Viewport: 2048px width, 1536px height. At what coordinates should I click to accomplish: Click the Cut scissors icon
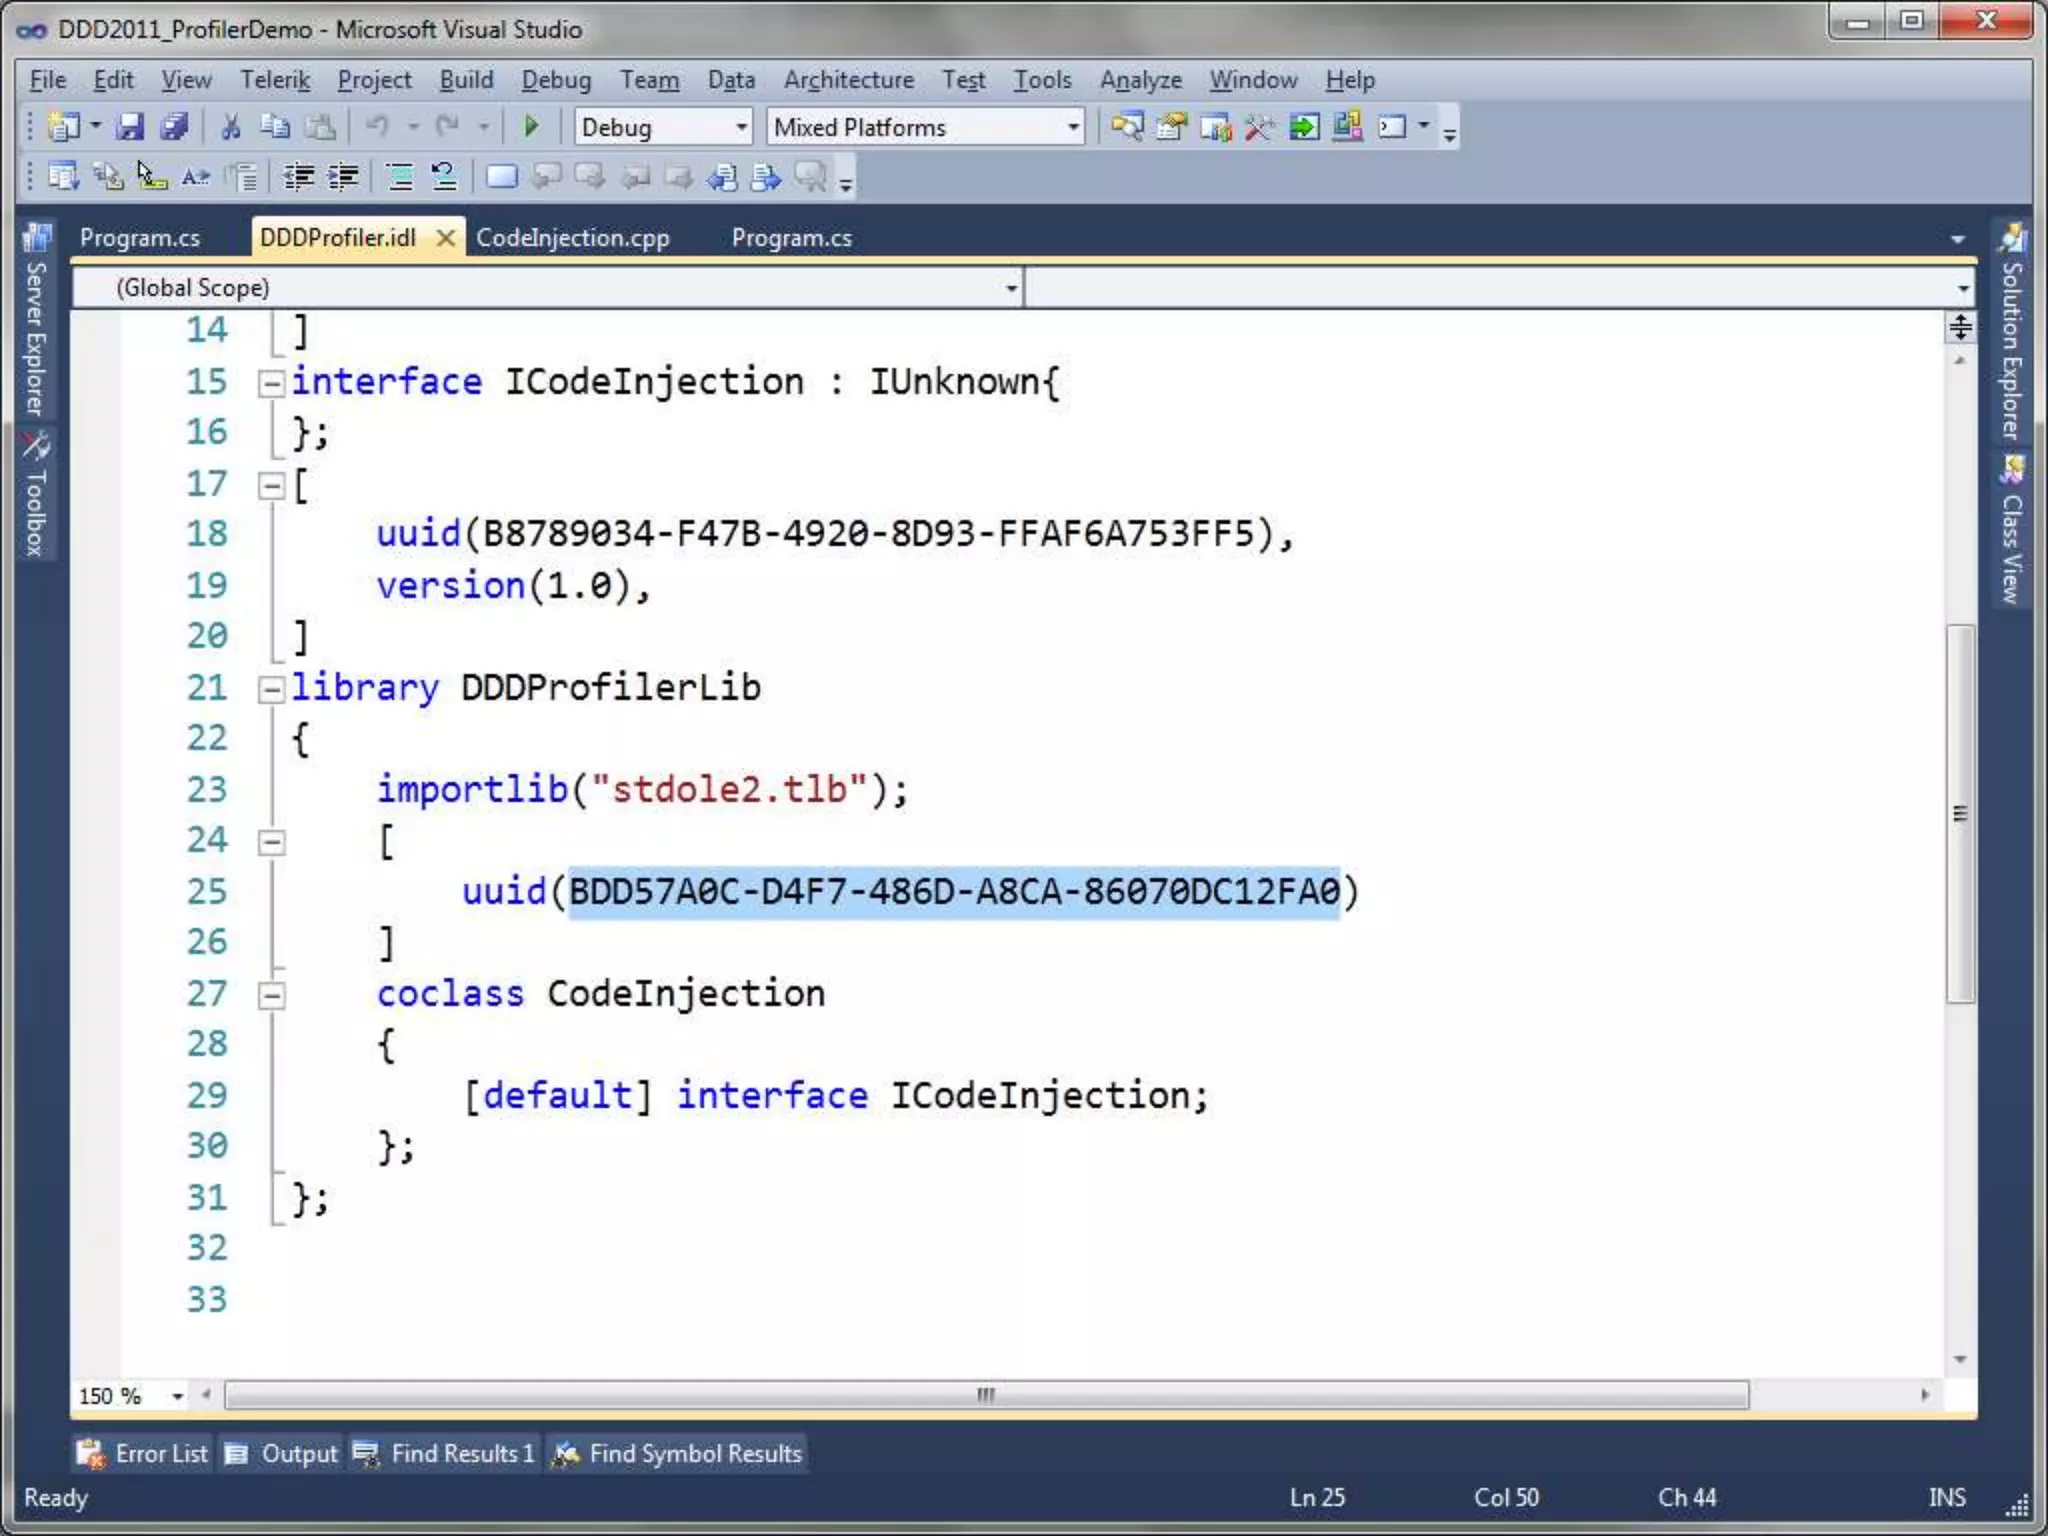point(230,127)
